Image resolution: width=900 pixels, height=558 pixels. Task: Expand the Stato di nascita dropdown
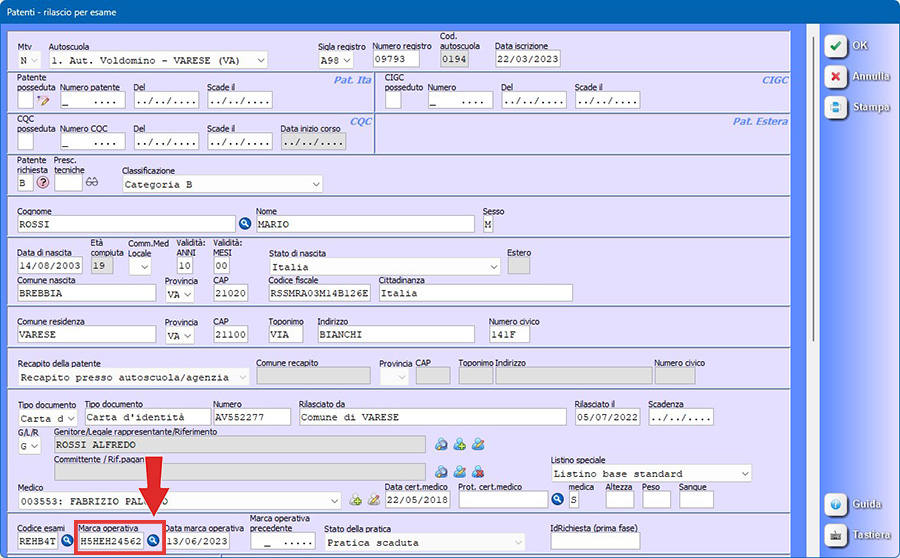(x=493, y=267)
